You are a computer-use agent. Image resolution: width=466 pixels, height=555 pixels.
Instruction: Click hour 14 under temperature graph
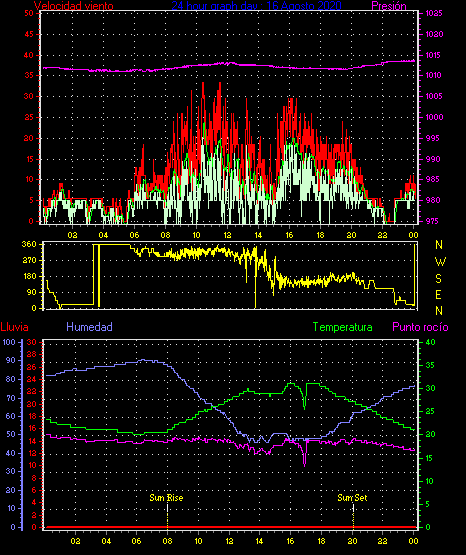[260, 541]
